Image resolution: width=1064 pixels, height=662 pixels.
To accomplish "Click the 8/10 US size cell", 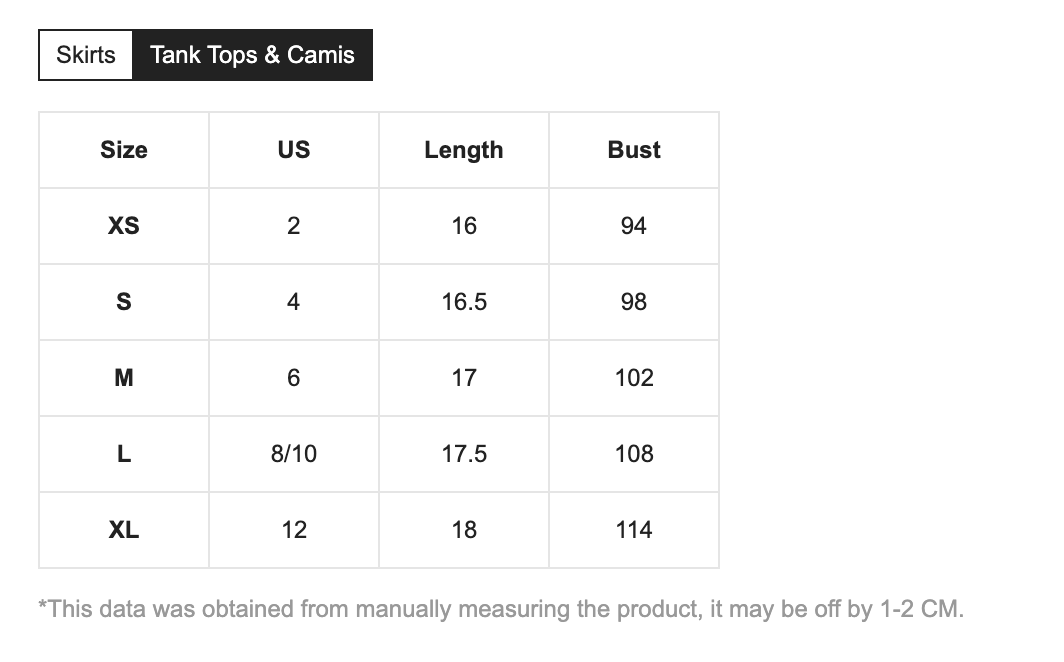I will tap(294, 454).
